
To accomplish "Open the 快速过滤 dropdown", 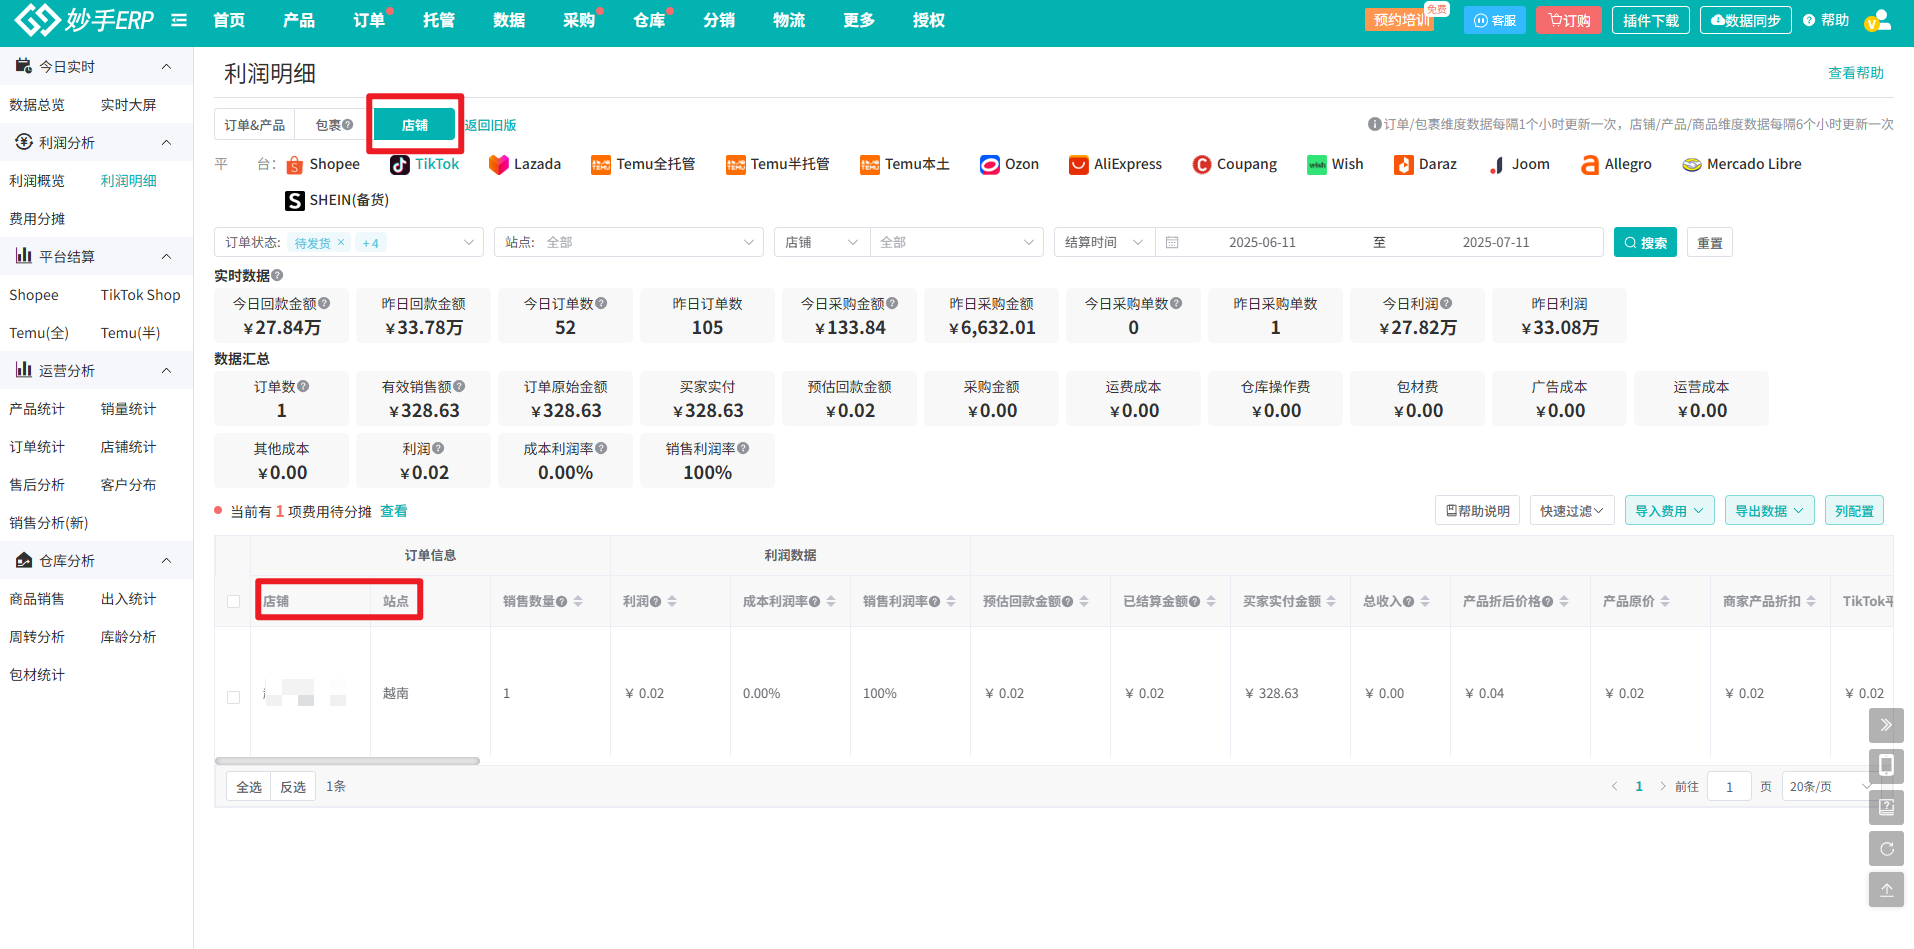I will click(x=1572, y=511).
